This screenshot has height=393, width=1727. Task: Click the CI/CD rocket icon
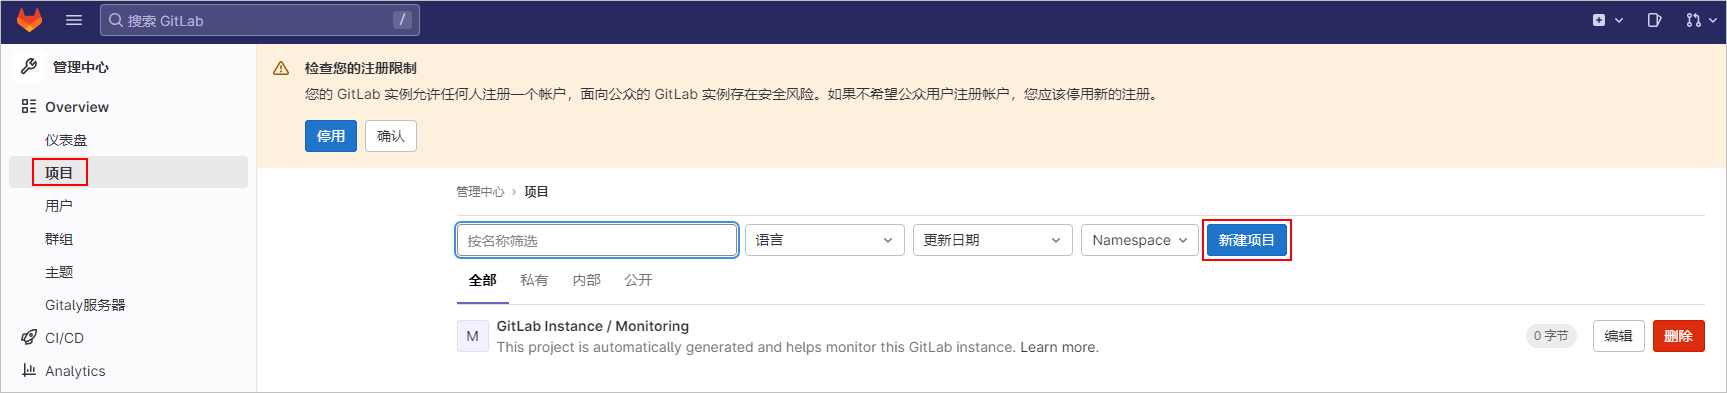[x=29, y=338]
